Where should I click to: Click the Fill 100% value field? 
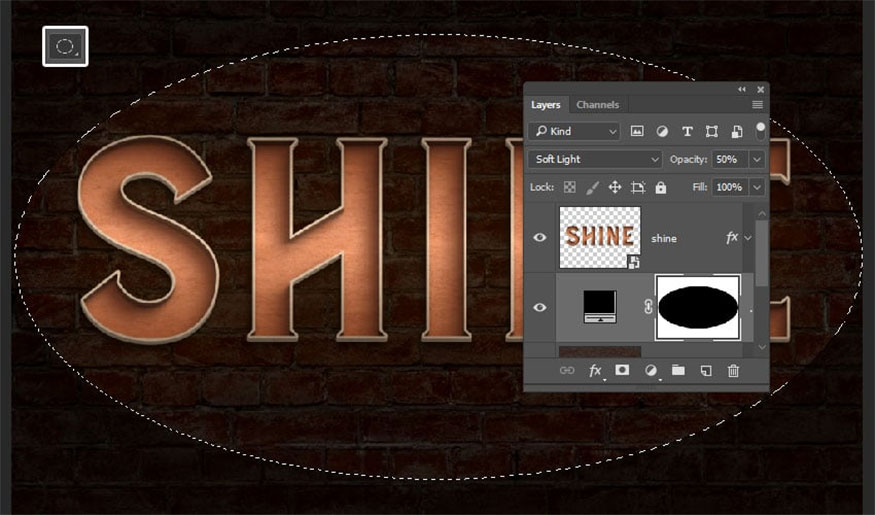(729, 187)
